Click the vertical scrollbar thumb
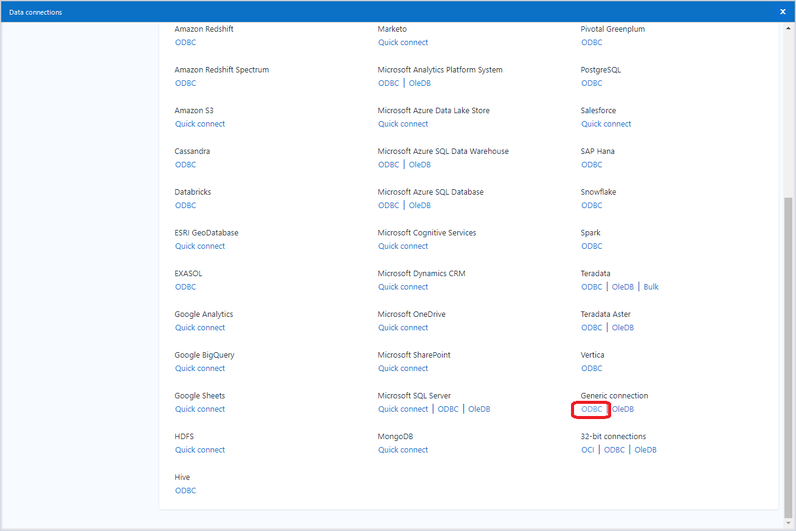This screenshot has height=531, width=796. click(x=788, y=357)
